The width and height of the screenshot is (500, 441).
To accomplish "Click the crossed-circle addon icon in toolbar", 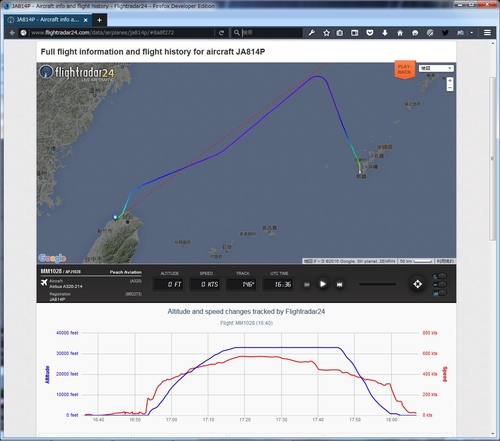I will pyautogui.click(x=430, y=33).
